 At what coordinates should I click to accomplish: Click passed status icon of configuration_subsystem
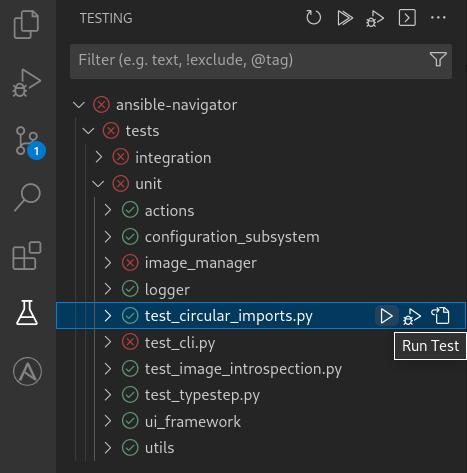(130, 236)
